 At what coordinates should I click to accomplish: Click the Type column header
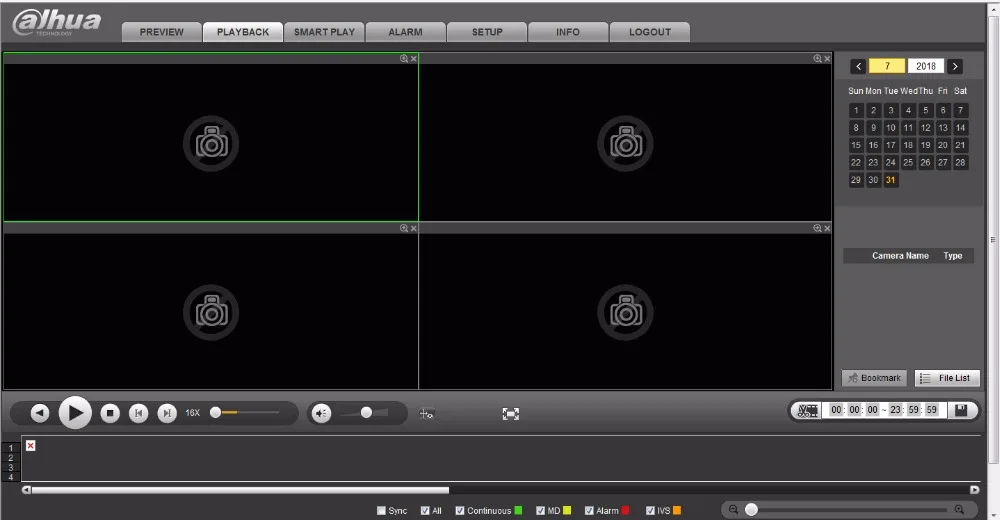[953, 256]
